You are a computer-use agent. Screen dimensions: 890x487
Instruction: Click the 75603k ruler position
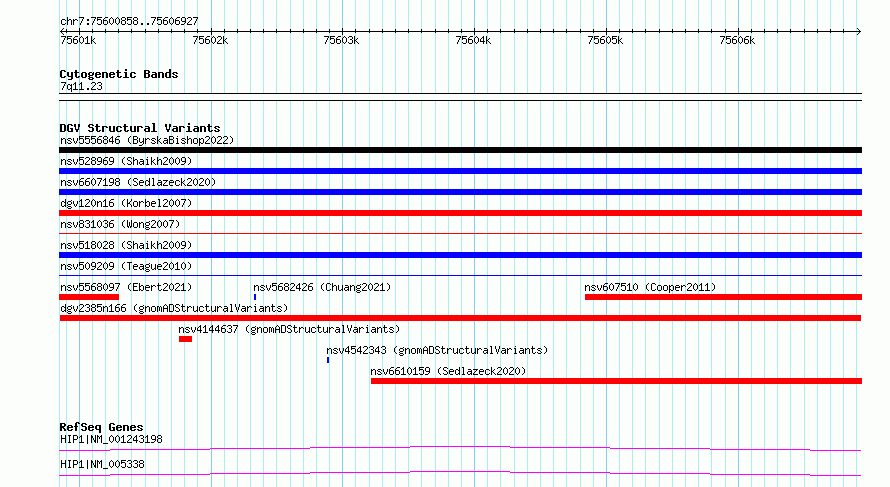point(342,40)
